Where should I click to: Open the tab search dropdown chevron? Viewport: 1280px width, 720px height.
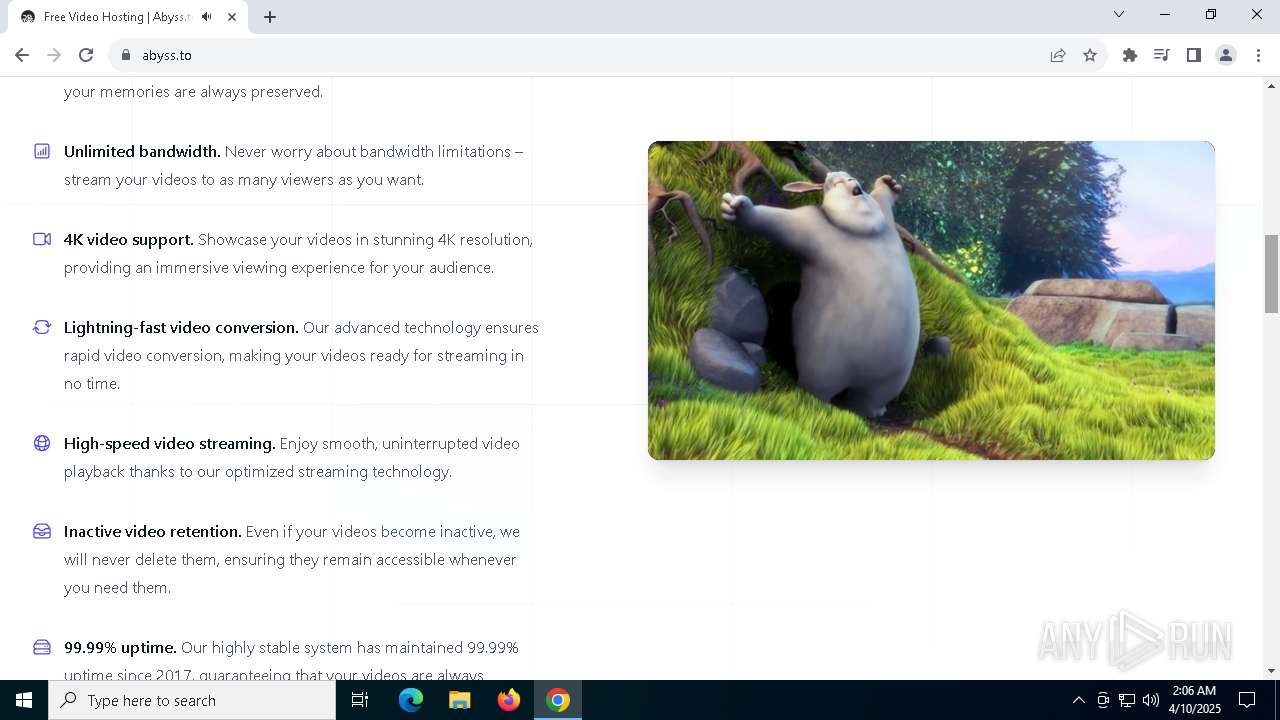click(x=1119, y=14)
